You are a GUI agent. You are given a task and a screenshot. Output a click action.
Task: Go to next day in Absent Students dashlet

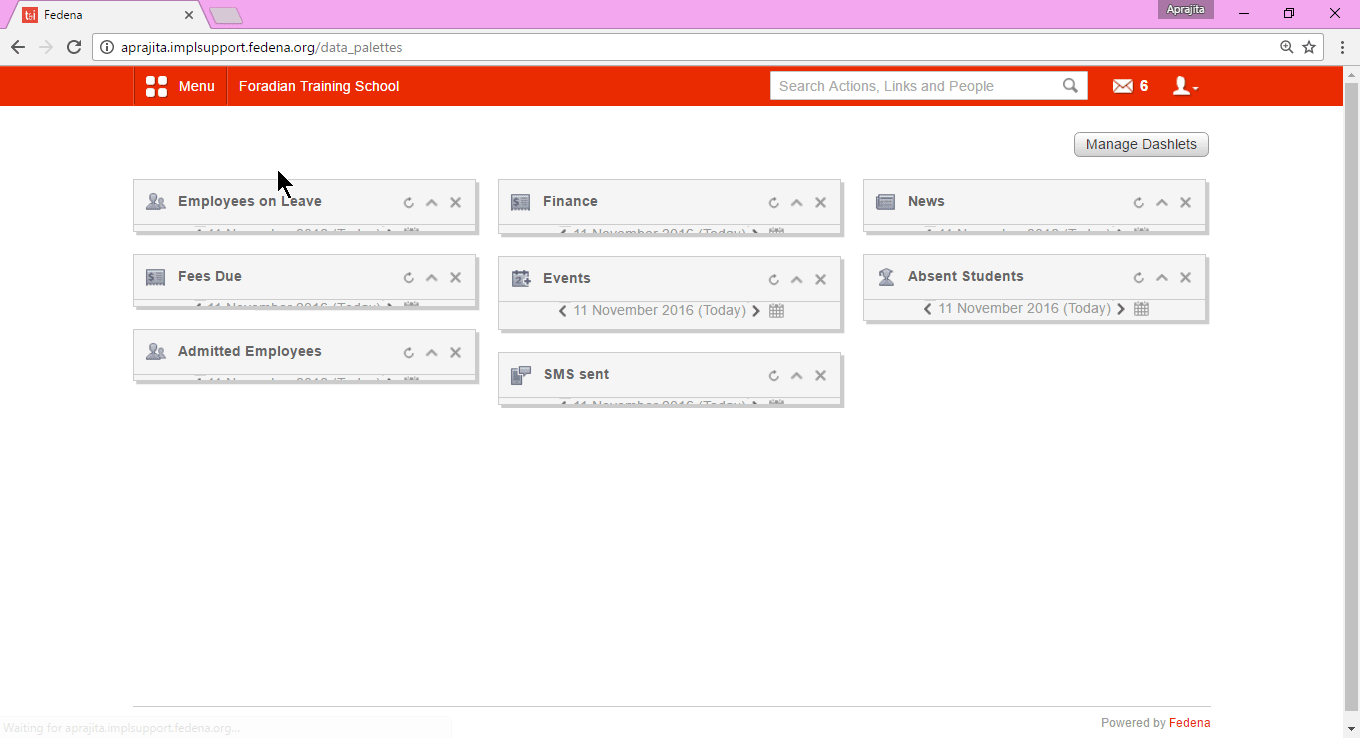coord(1121,309)
